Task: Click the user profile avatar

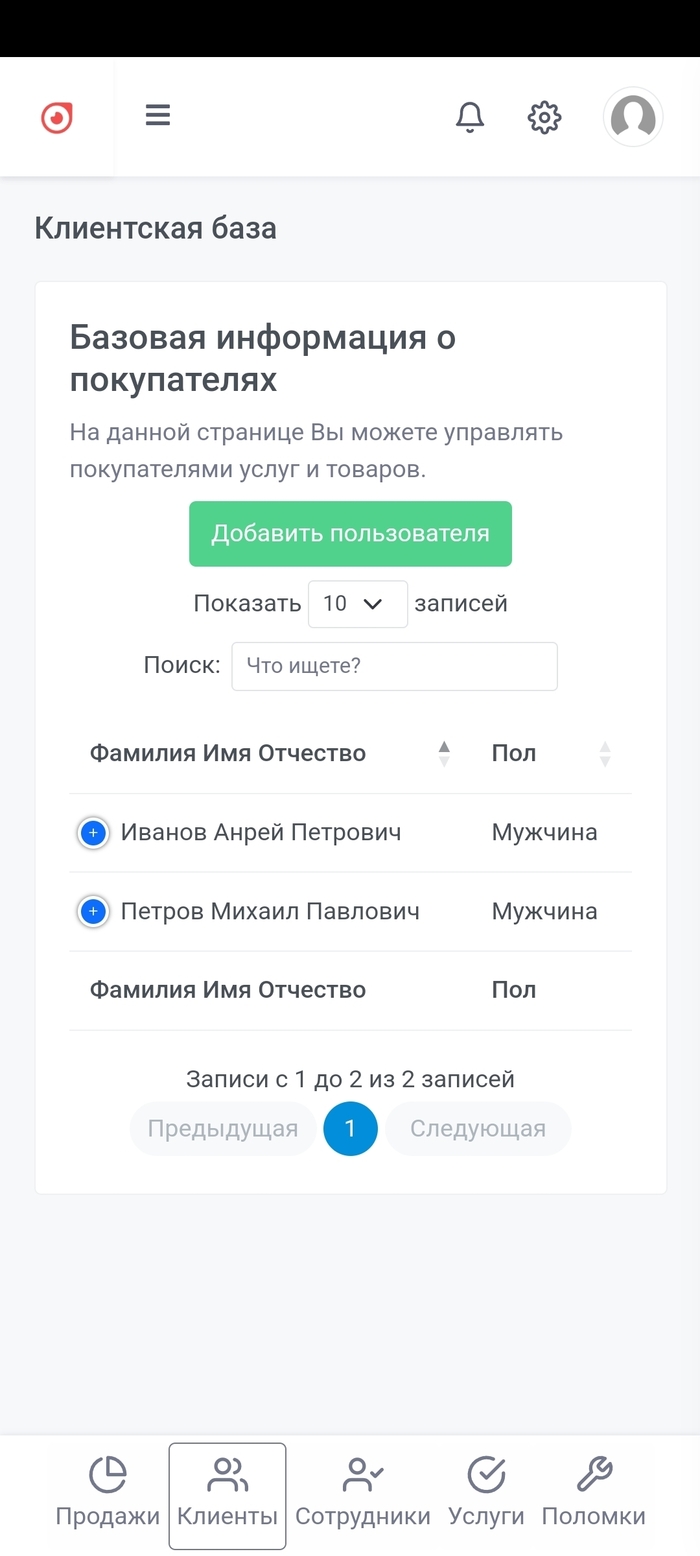Action: coord(633,117)
